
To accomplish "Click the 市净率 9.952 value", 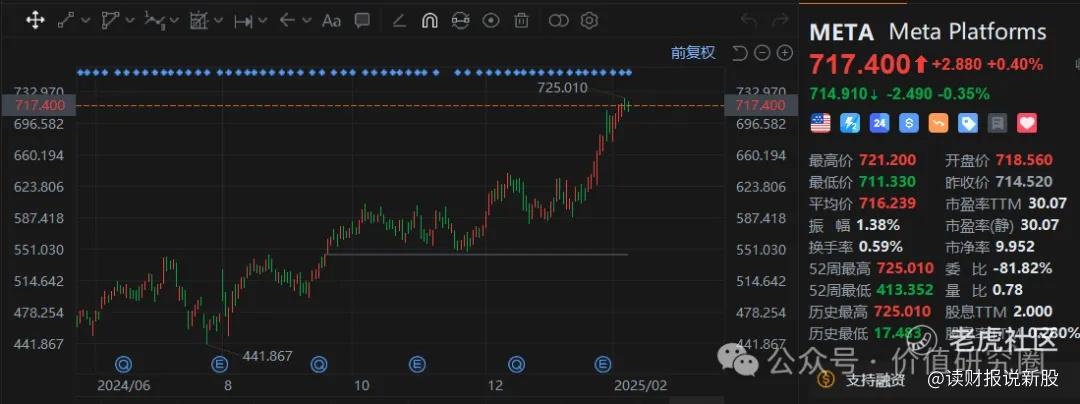I will (x=1014, y=246).
